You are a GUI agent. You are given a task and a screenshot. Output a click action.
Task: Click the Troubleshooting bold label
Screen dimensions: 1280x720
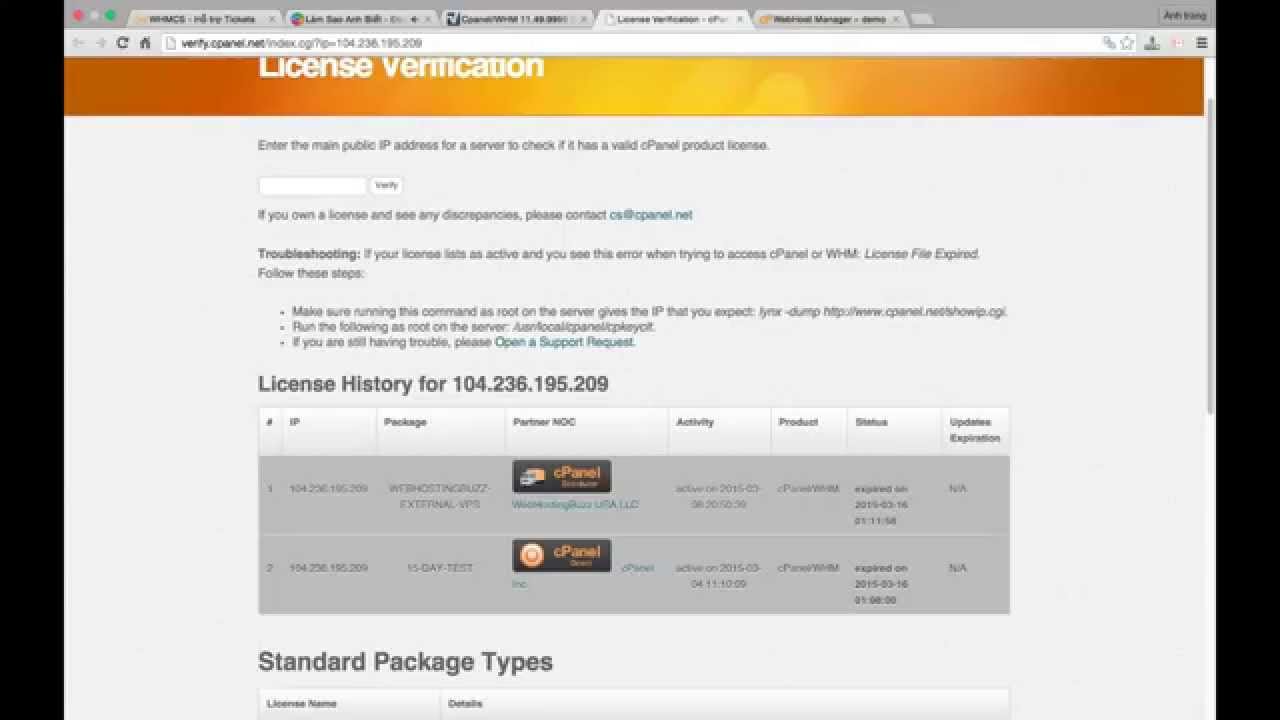(x=309, y=254)
